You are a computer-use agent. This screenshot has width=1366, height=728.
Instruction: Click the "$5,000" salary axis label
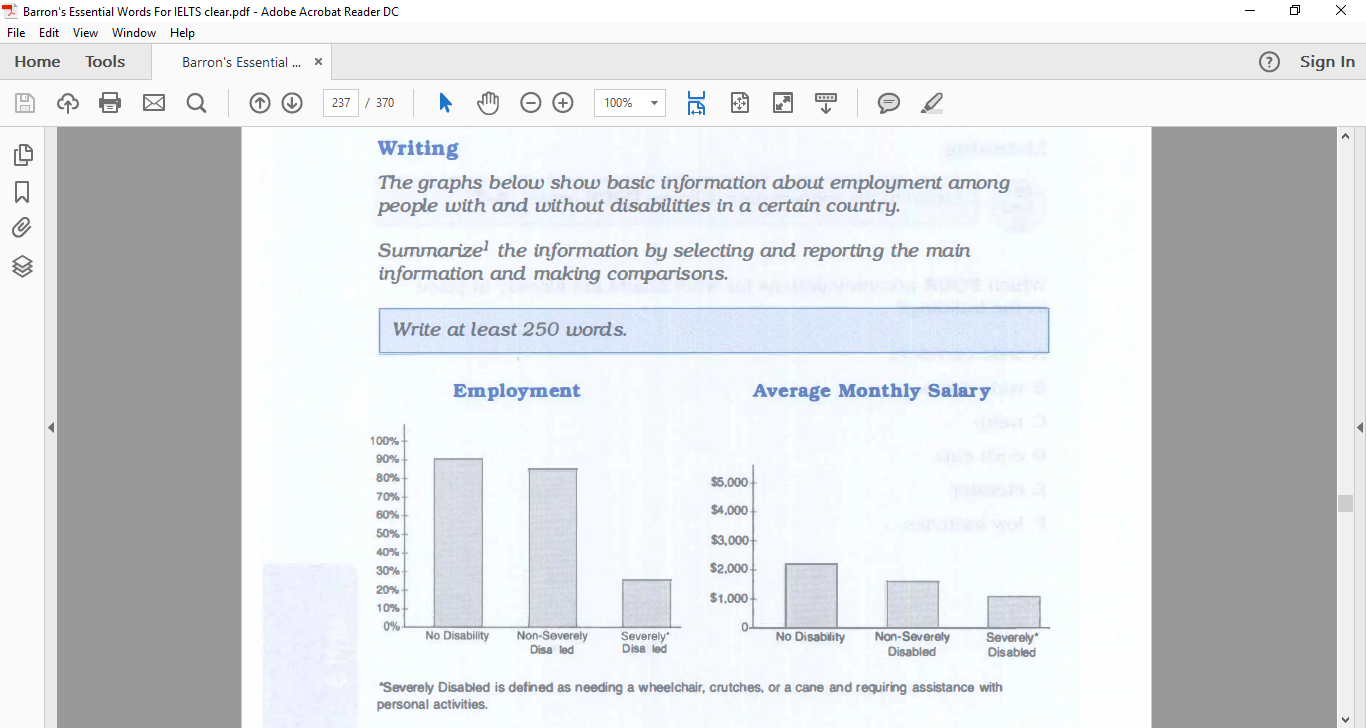pyautogui.click(x=728, y=482)
